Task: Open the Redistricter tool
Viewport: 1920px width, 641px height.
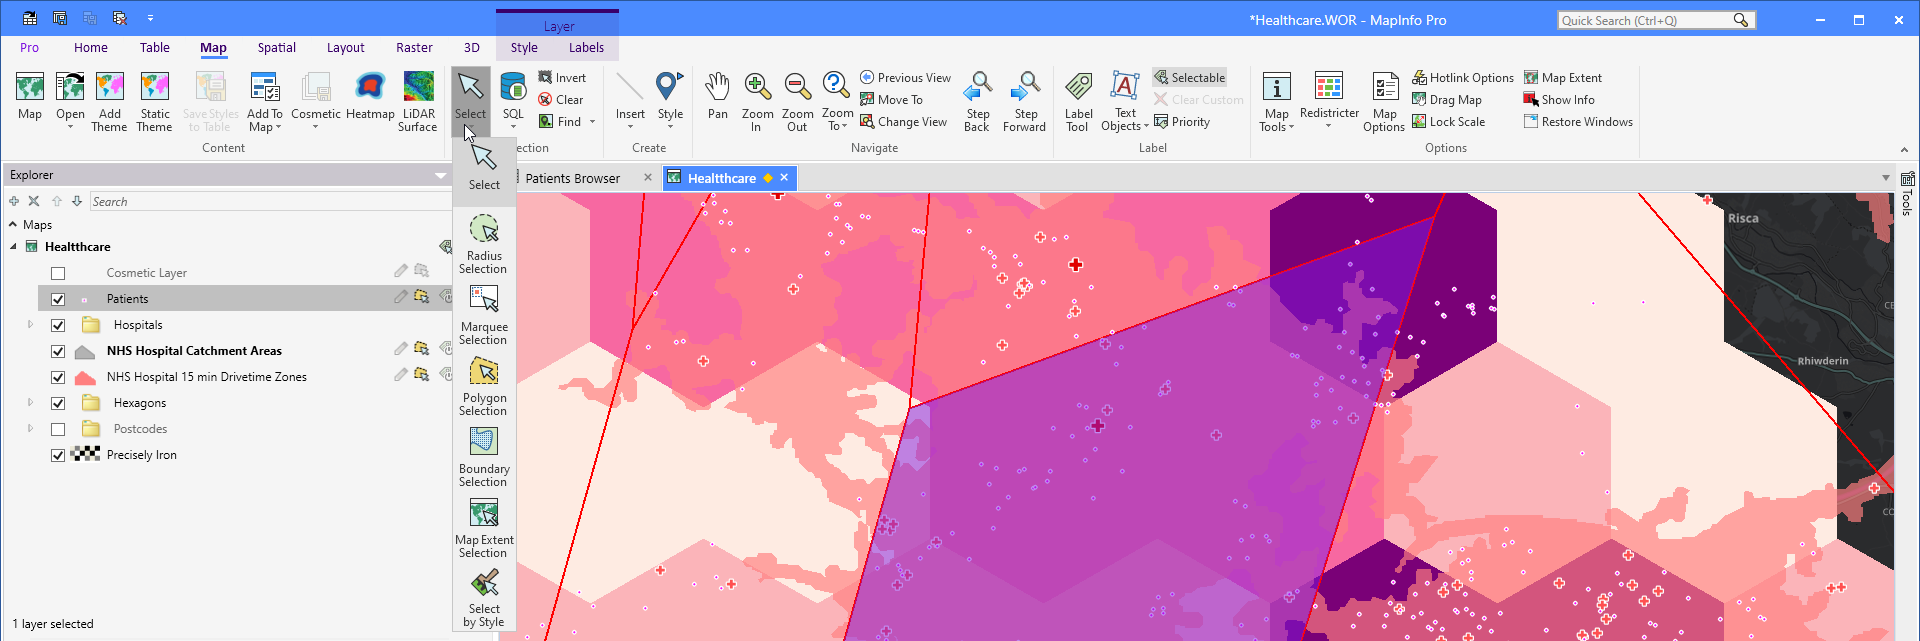Action: (x=1329, y=101)
